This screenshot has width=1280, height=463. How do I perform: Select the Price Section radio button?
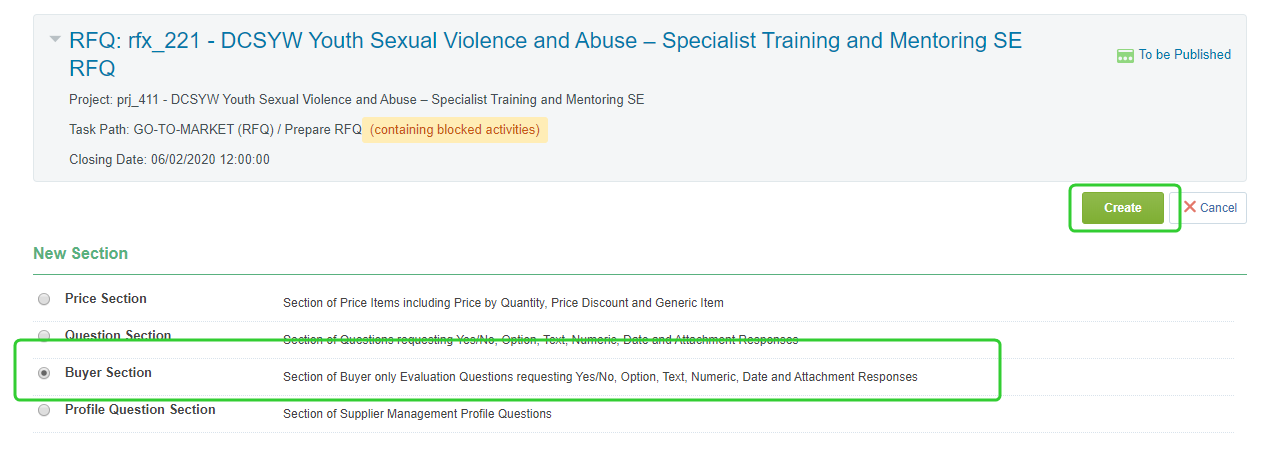(x=43, y=299)
